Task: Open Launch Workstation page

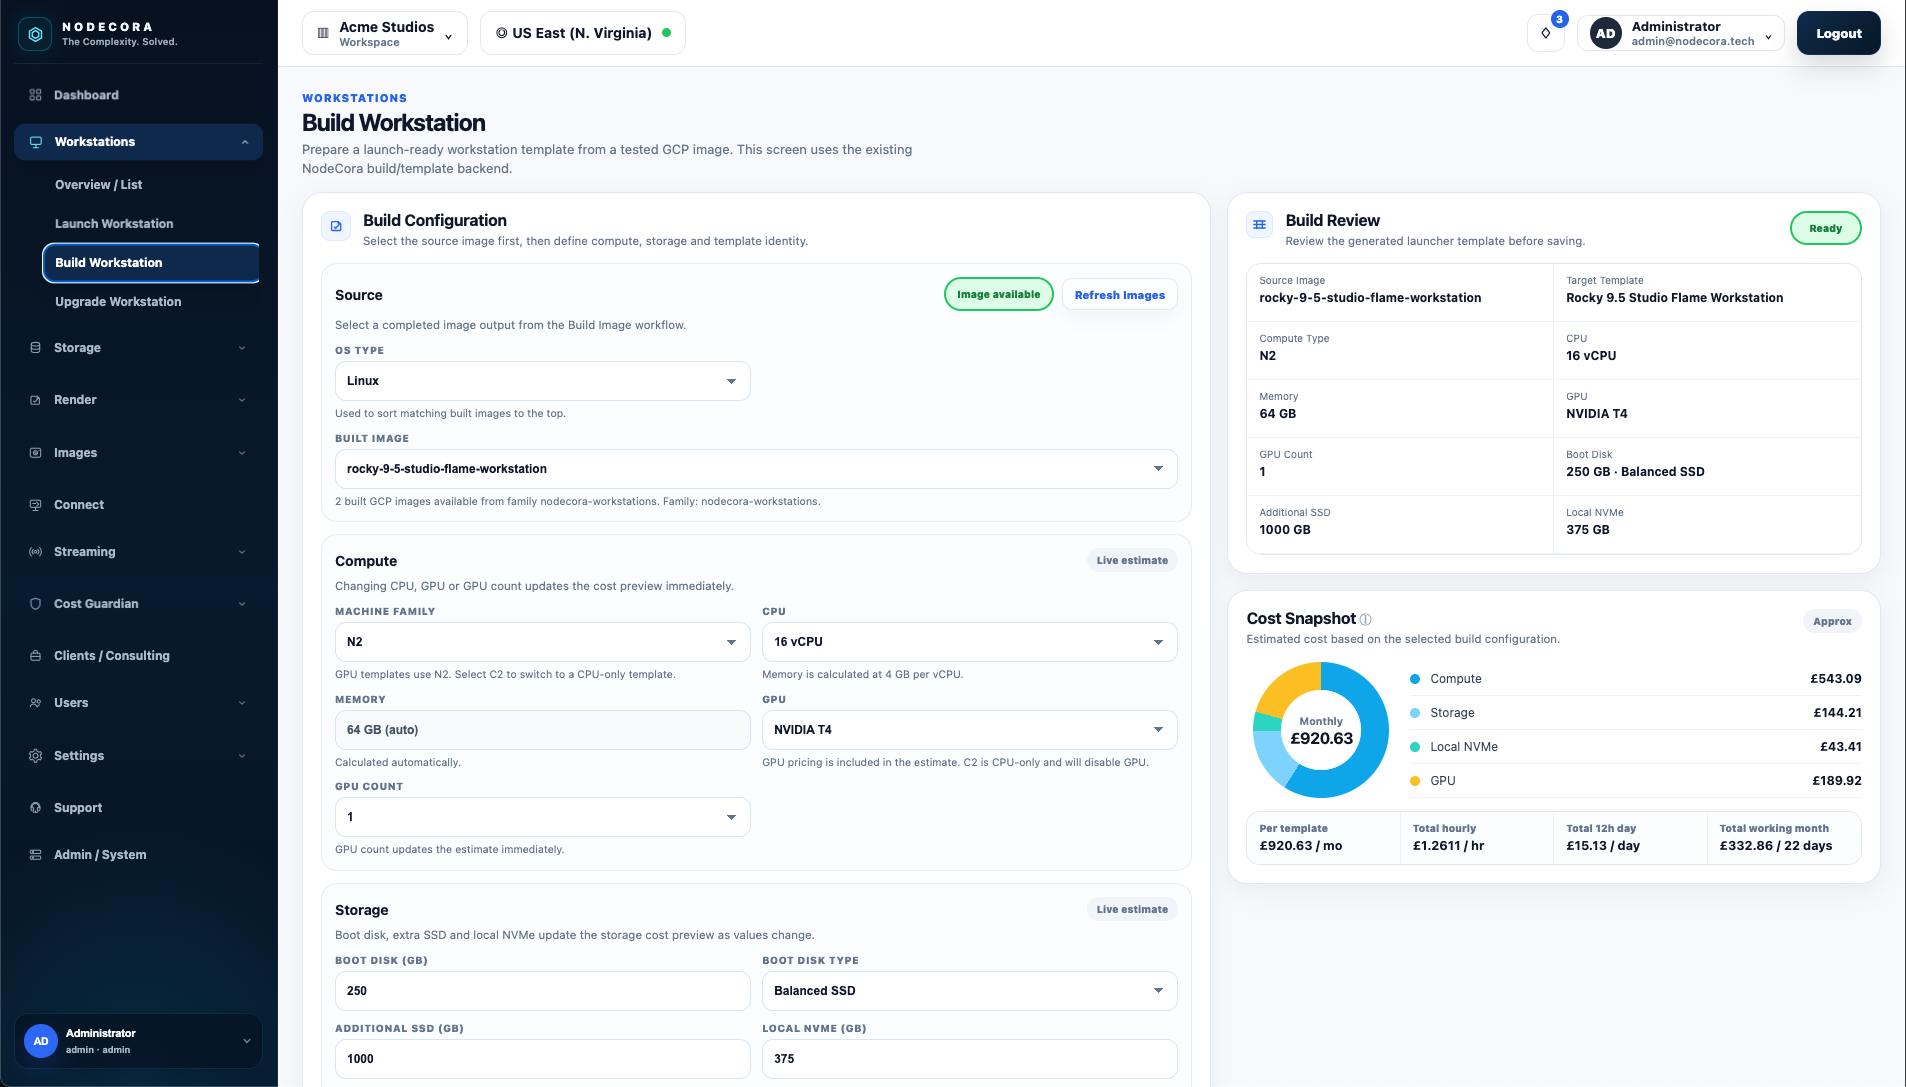Action: [114, 224]
